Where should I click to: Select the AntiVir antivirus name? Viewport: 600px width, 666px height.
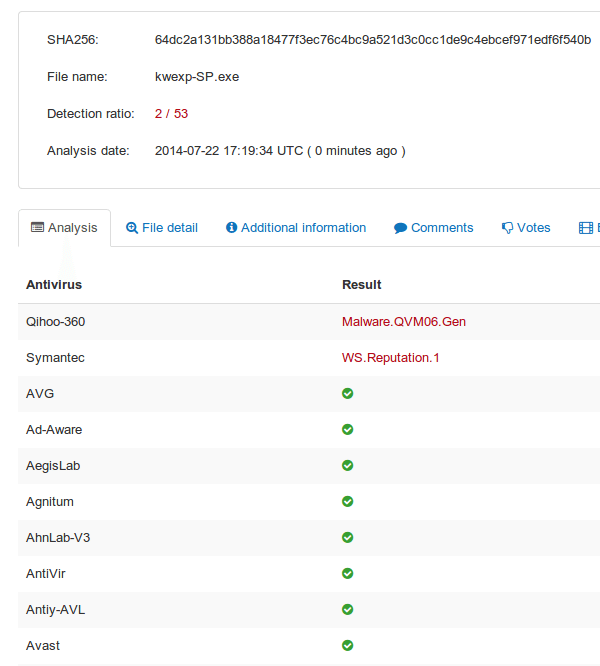pos(46,574)
